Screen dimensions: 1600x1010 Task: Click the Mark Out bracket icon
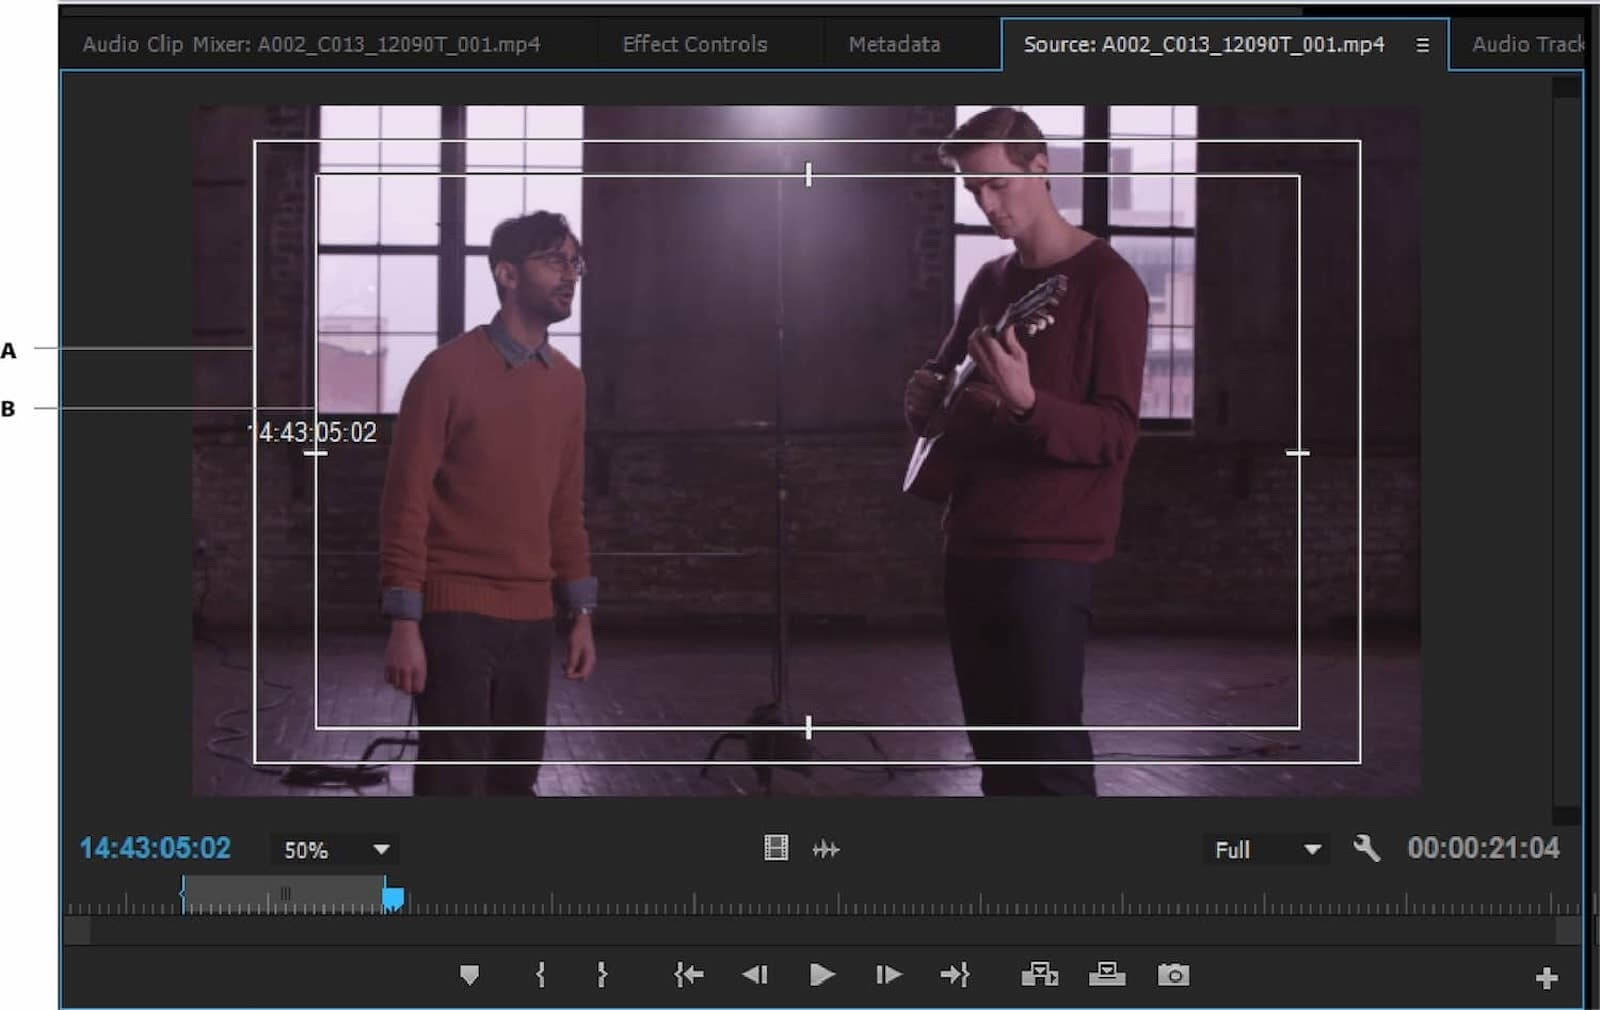pos(602,975)
